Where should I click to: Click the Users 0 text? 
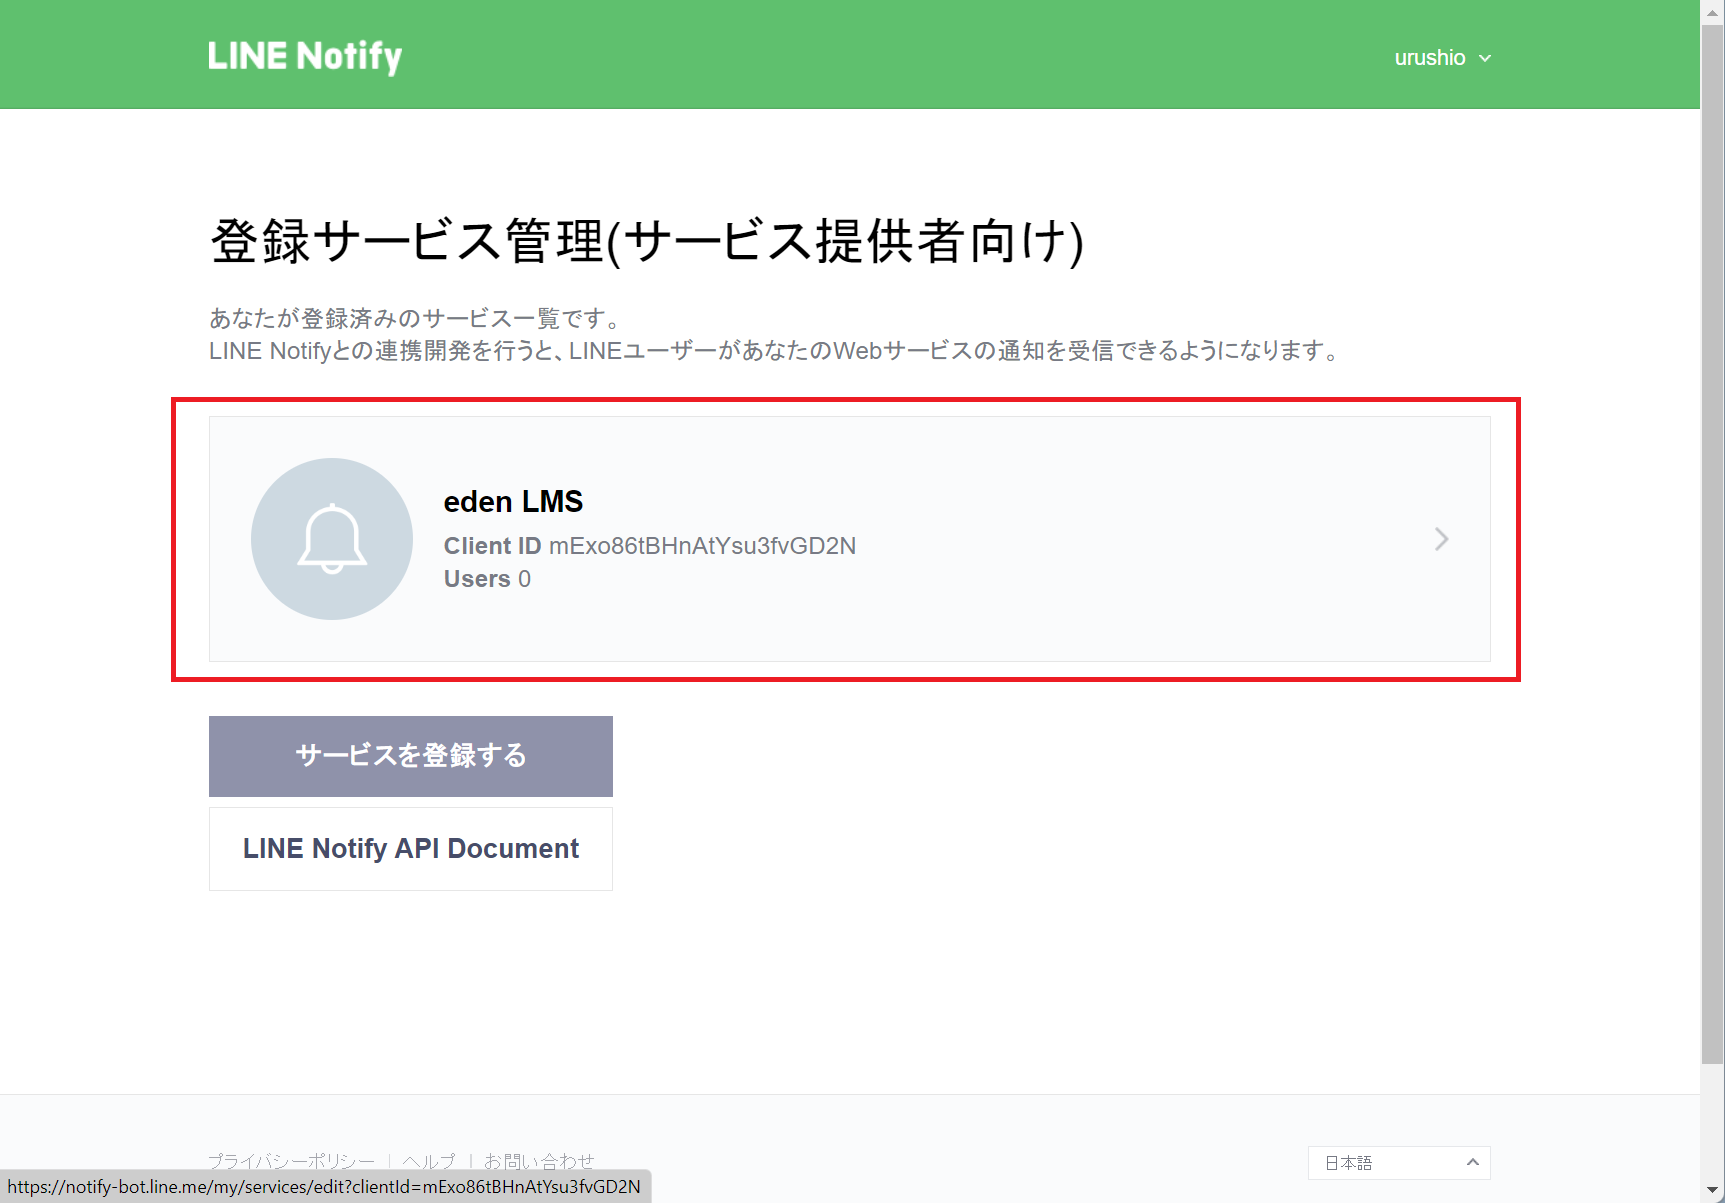487,579
